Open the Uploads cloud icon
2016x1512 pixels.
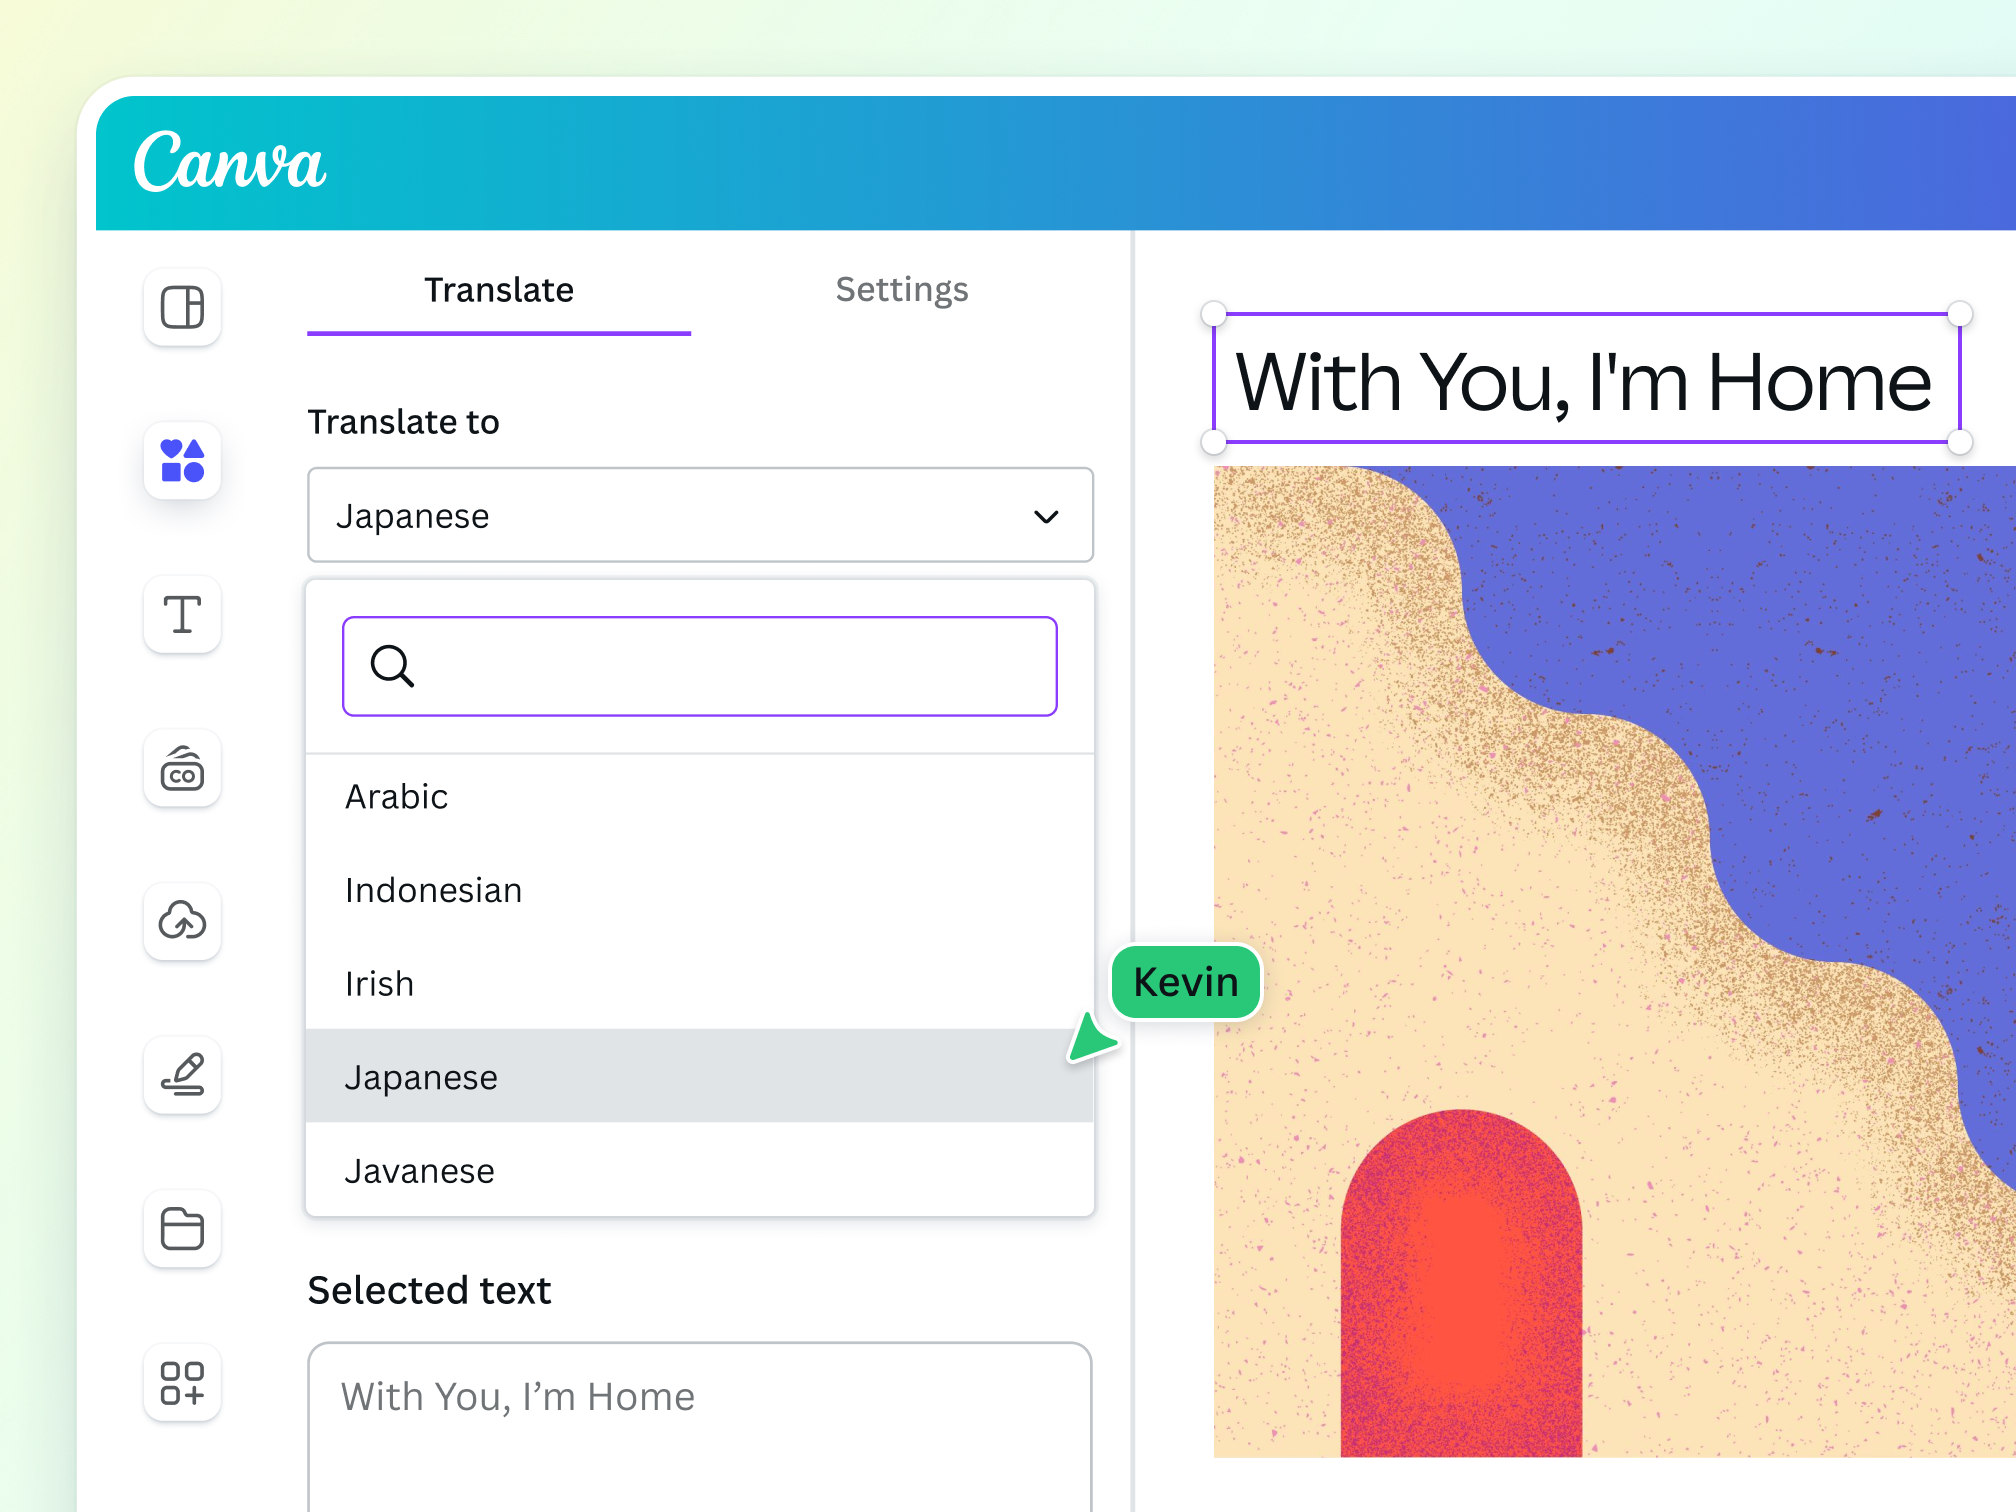point(182,921)
